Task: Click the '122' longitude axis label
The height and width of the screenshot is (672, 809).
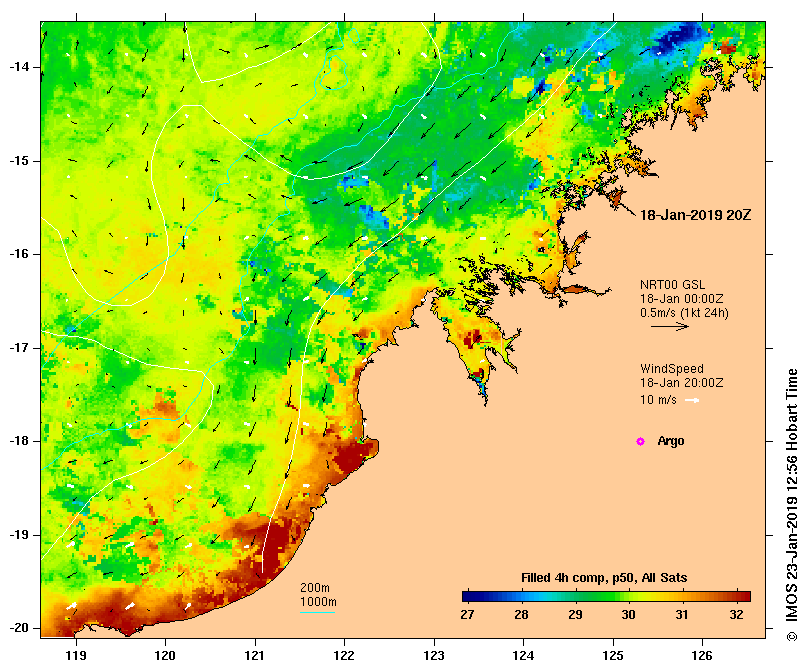Action: pos(344,656)
